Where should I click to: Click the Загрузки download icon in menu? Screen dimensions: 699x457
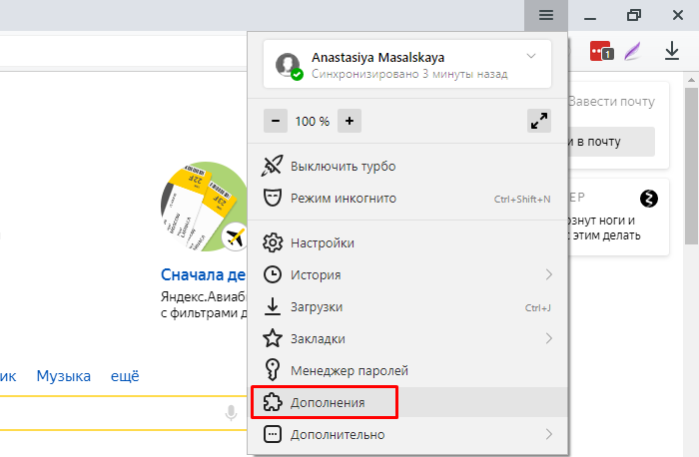pyautogui.click(x=272, y=307)
